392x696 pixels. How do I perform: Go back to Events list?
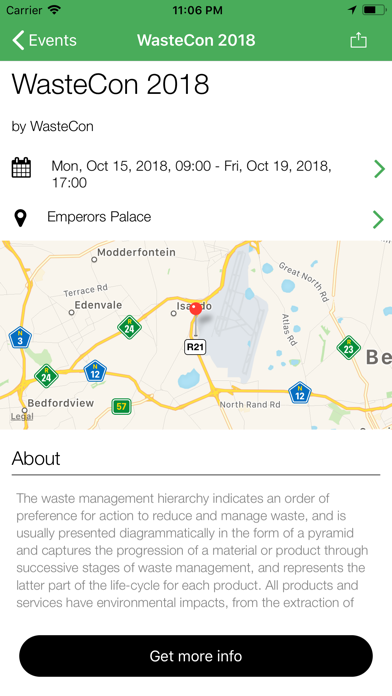[44, 40]
